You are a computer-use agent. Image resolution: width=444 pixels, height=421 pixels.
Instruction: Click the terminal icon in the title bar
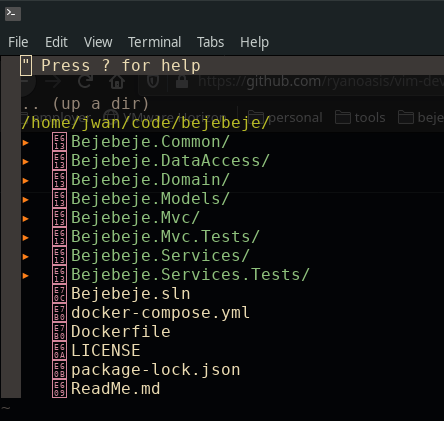pyautogui.click(x=13, y=14)
